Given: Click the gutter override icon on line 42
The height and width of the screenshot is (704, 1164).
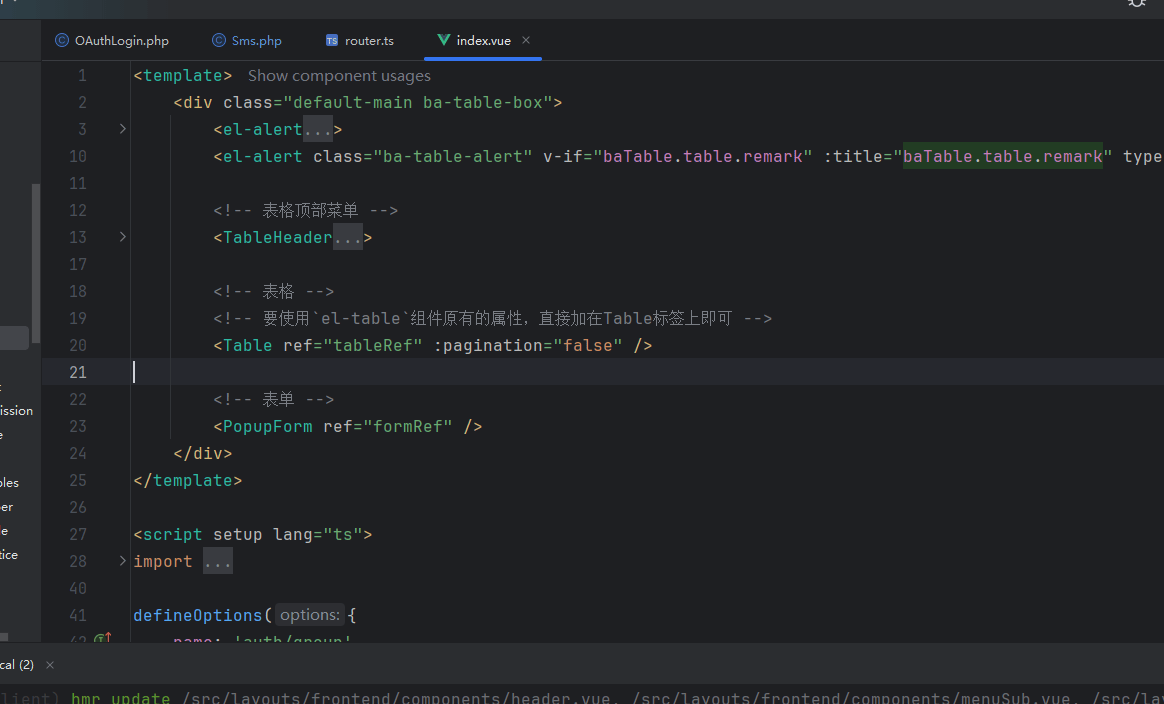Looking at the screenshot, I should click(102, 637).
